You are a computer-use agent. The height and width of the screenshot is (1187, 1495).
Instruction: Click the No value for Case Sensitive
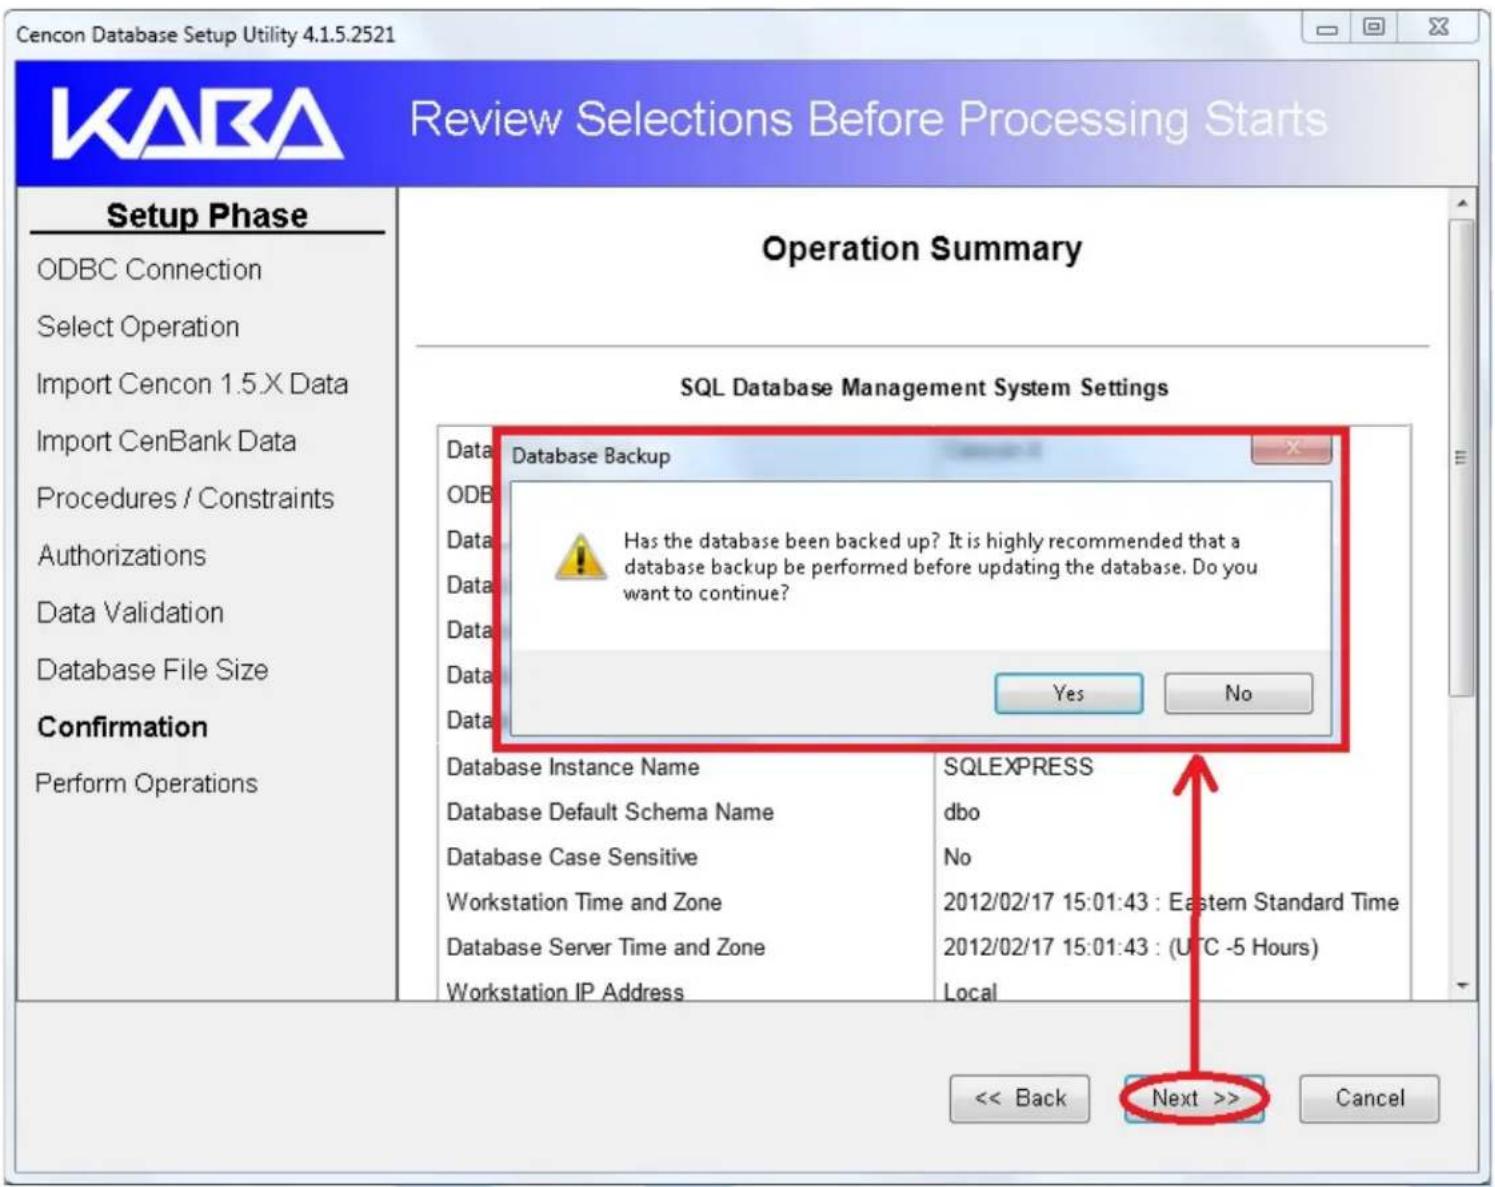[957, 857]
